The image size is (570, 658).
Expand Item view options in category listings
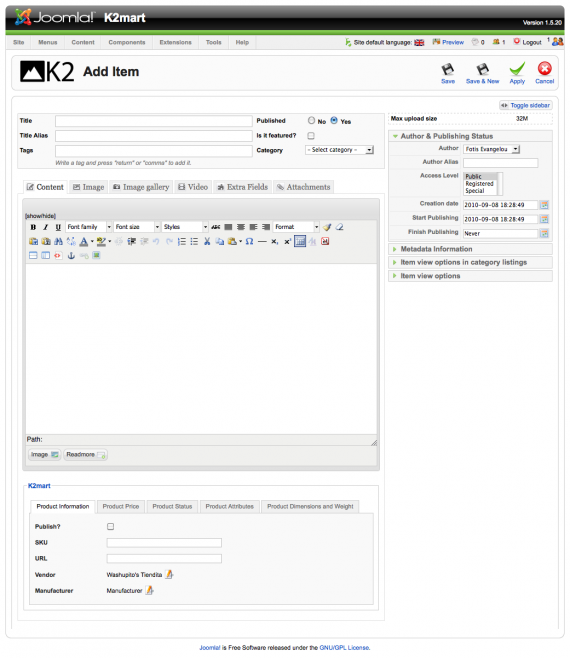(x=470, y=262)
